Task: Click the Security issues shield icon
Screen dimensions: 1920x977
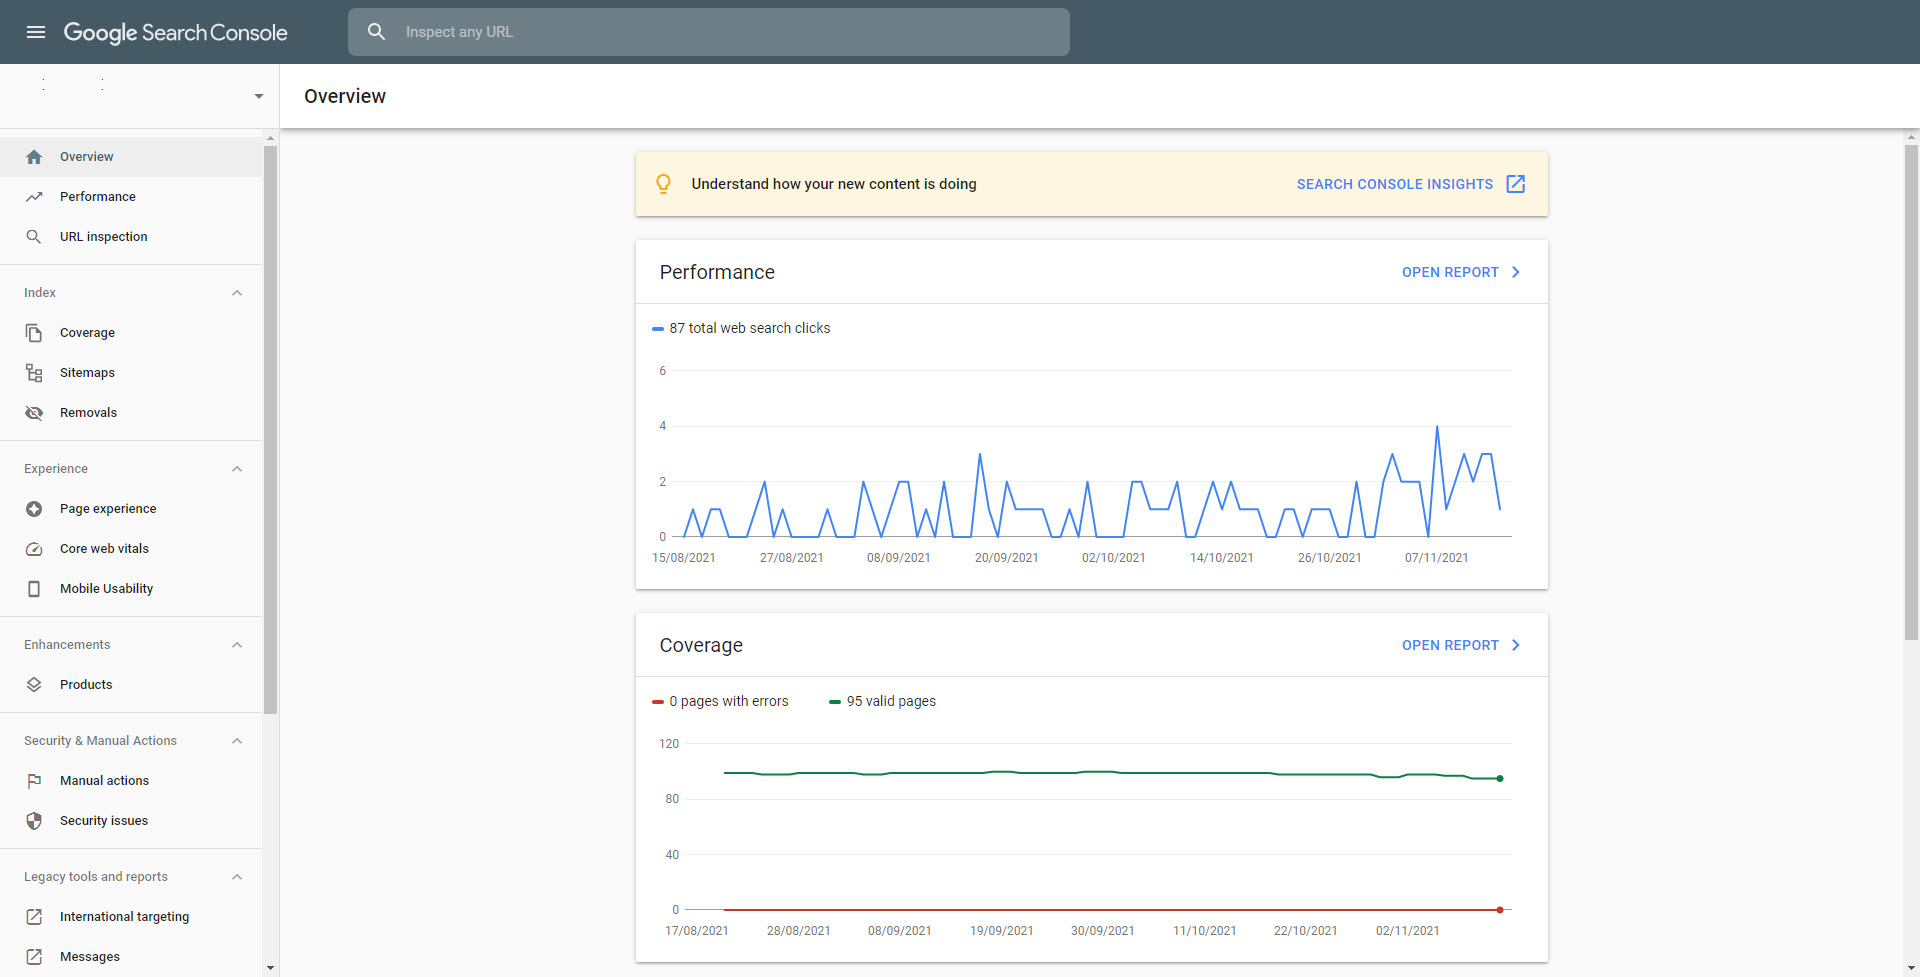Action: (34, 821)
